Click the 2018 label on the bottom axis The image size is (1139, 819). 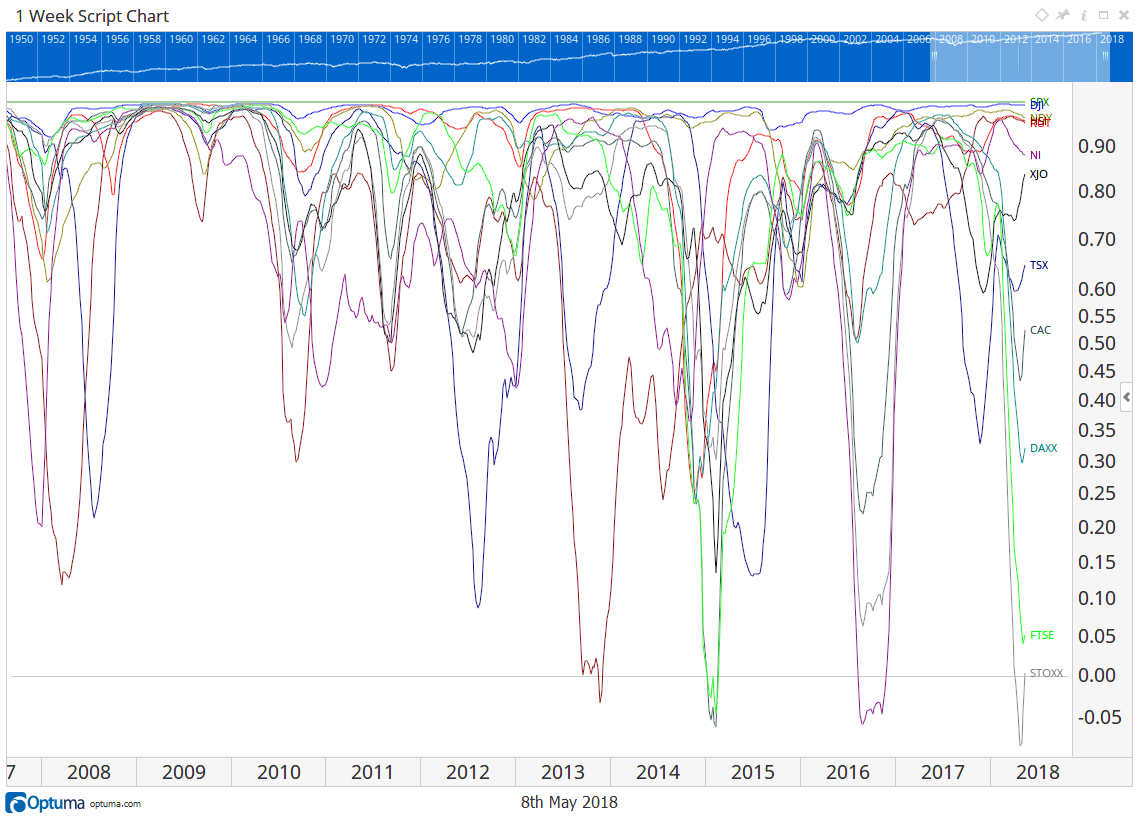pos(1036,772)
